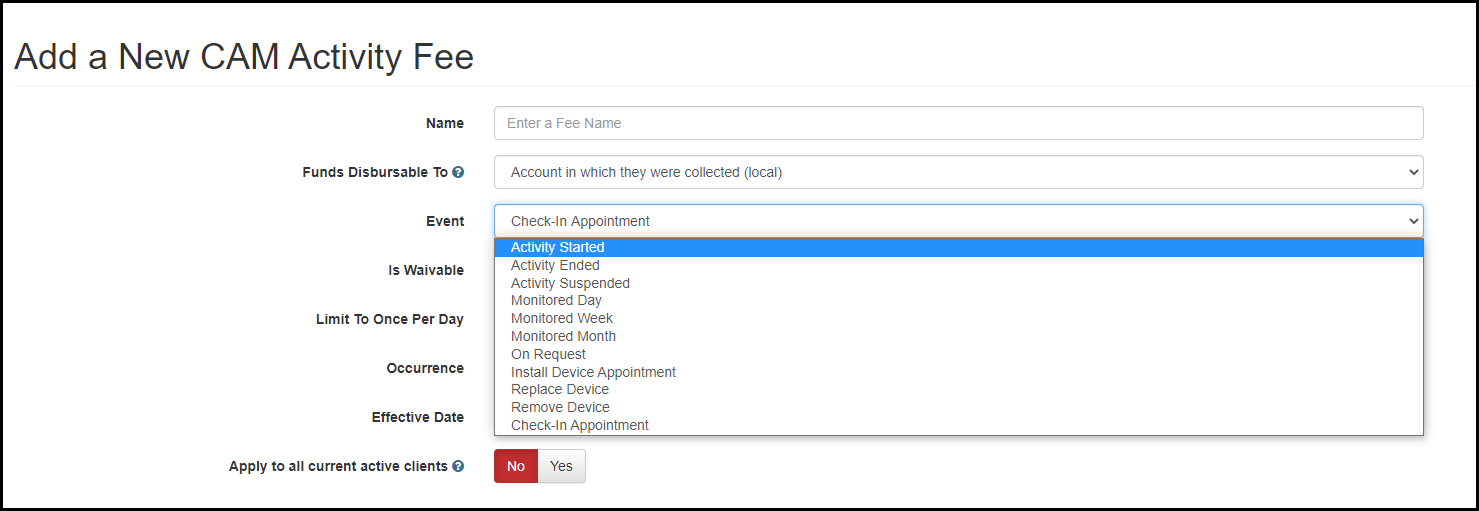Select Monitored Month option
This screenshot has height=511, width=1479.
(563, 336)
